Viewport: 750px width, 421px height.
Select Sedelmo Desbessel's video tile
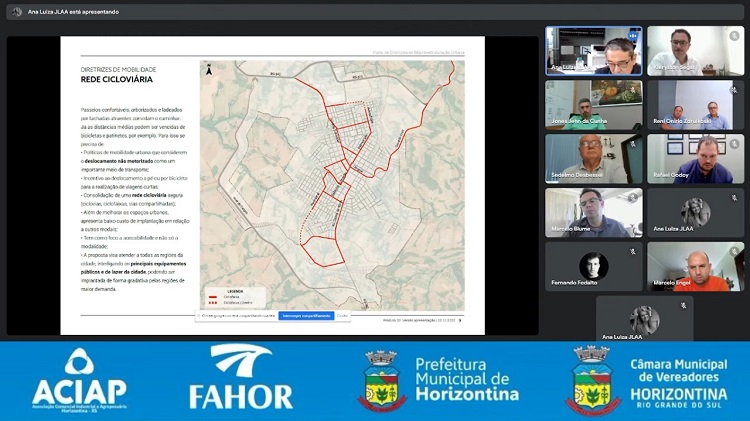(594, 159)
